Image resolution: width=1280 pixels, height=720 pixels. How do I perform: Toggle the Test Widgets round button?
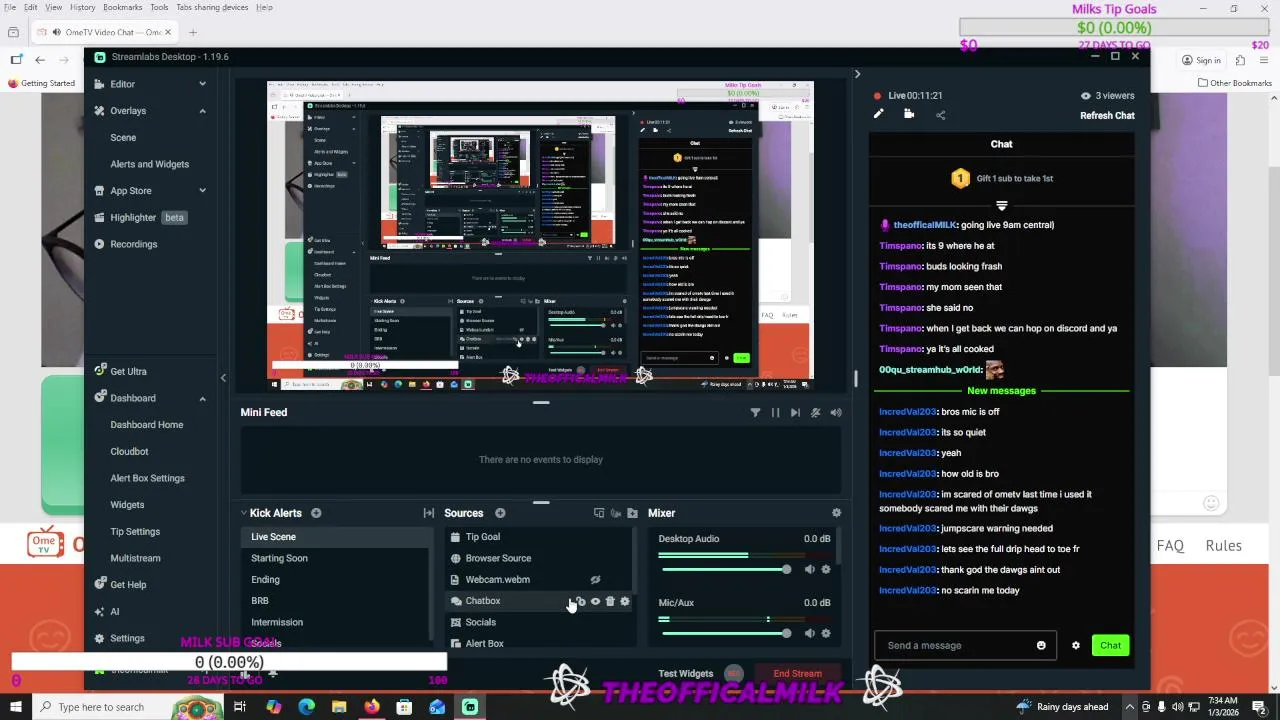tap(734, 674)
